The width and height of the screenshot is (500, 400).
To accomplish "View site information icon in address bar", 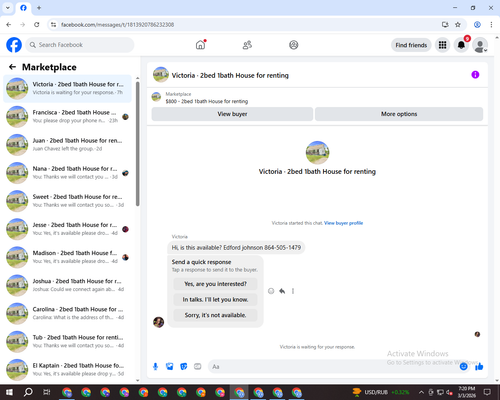I will tap(53, 25).
